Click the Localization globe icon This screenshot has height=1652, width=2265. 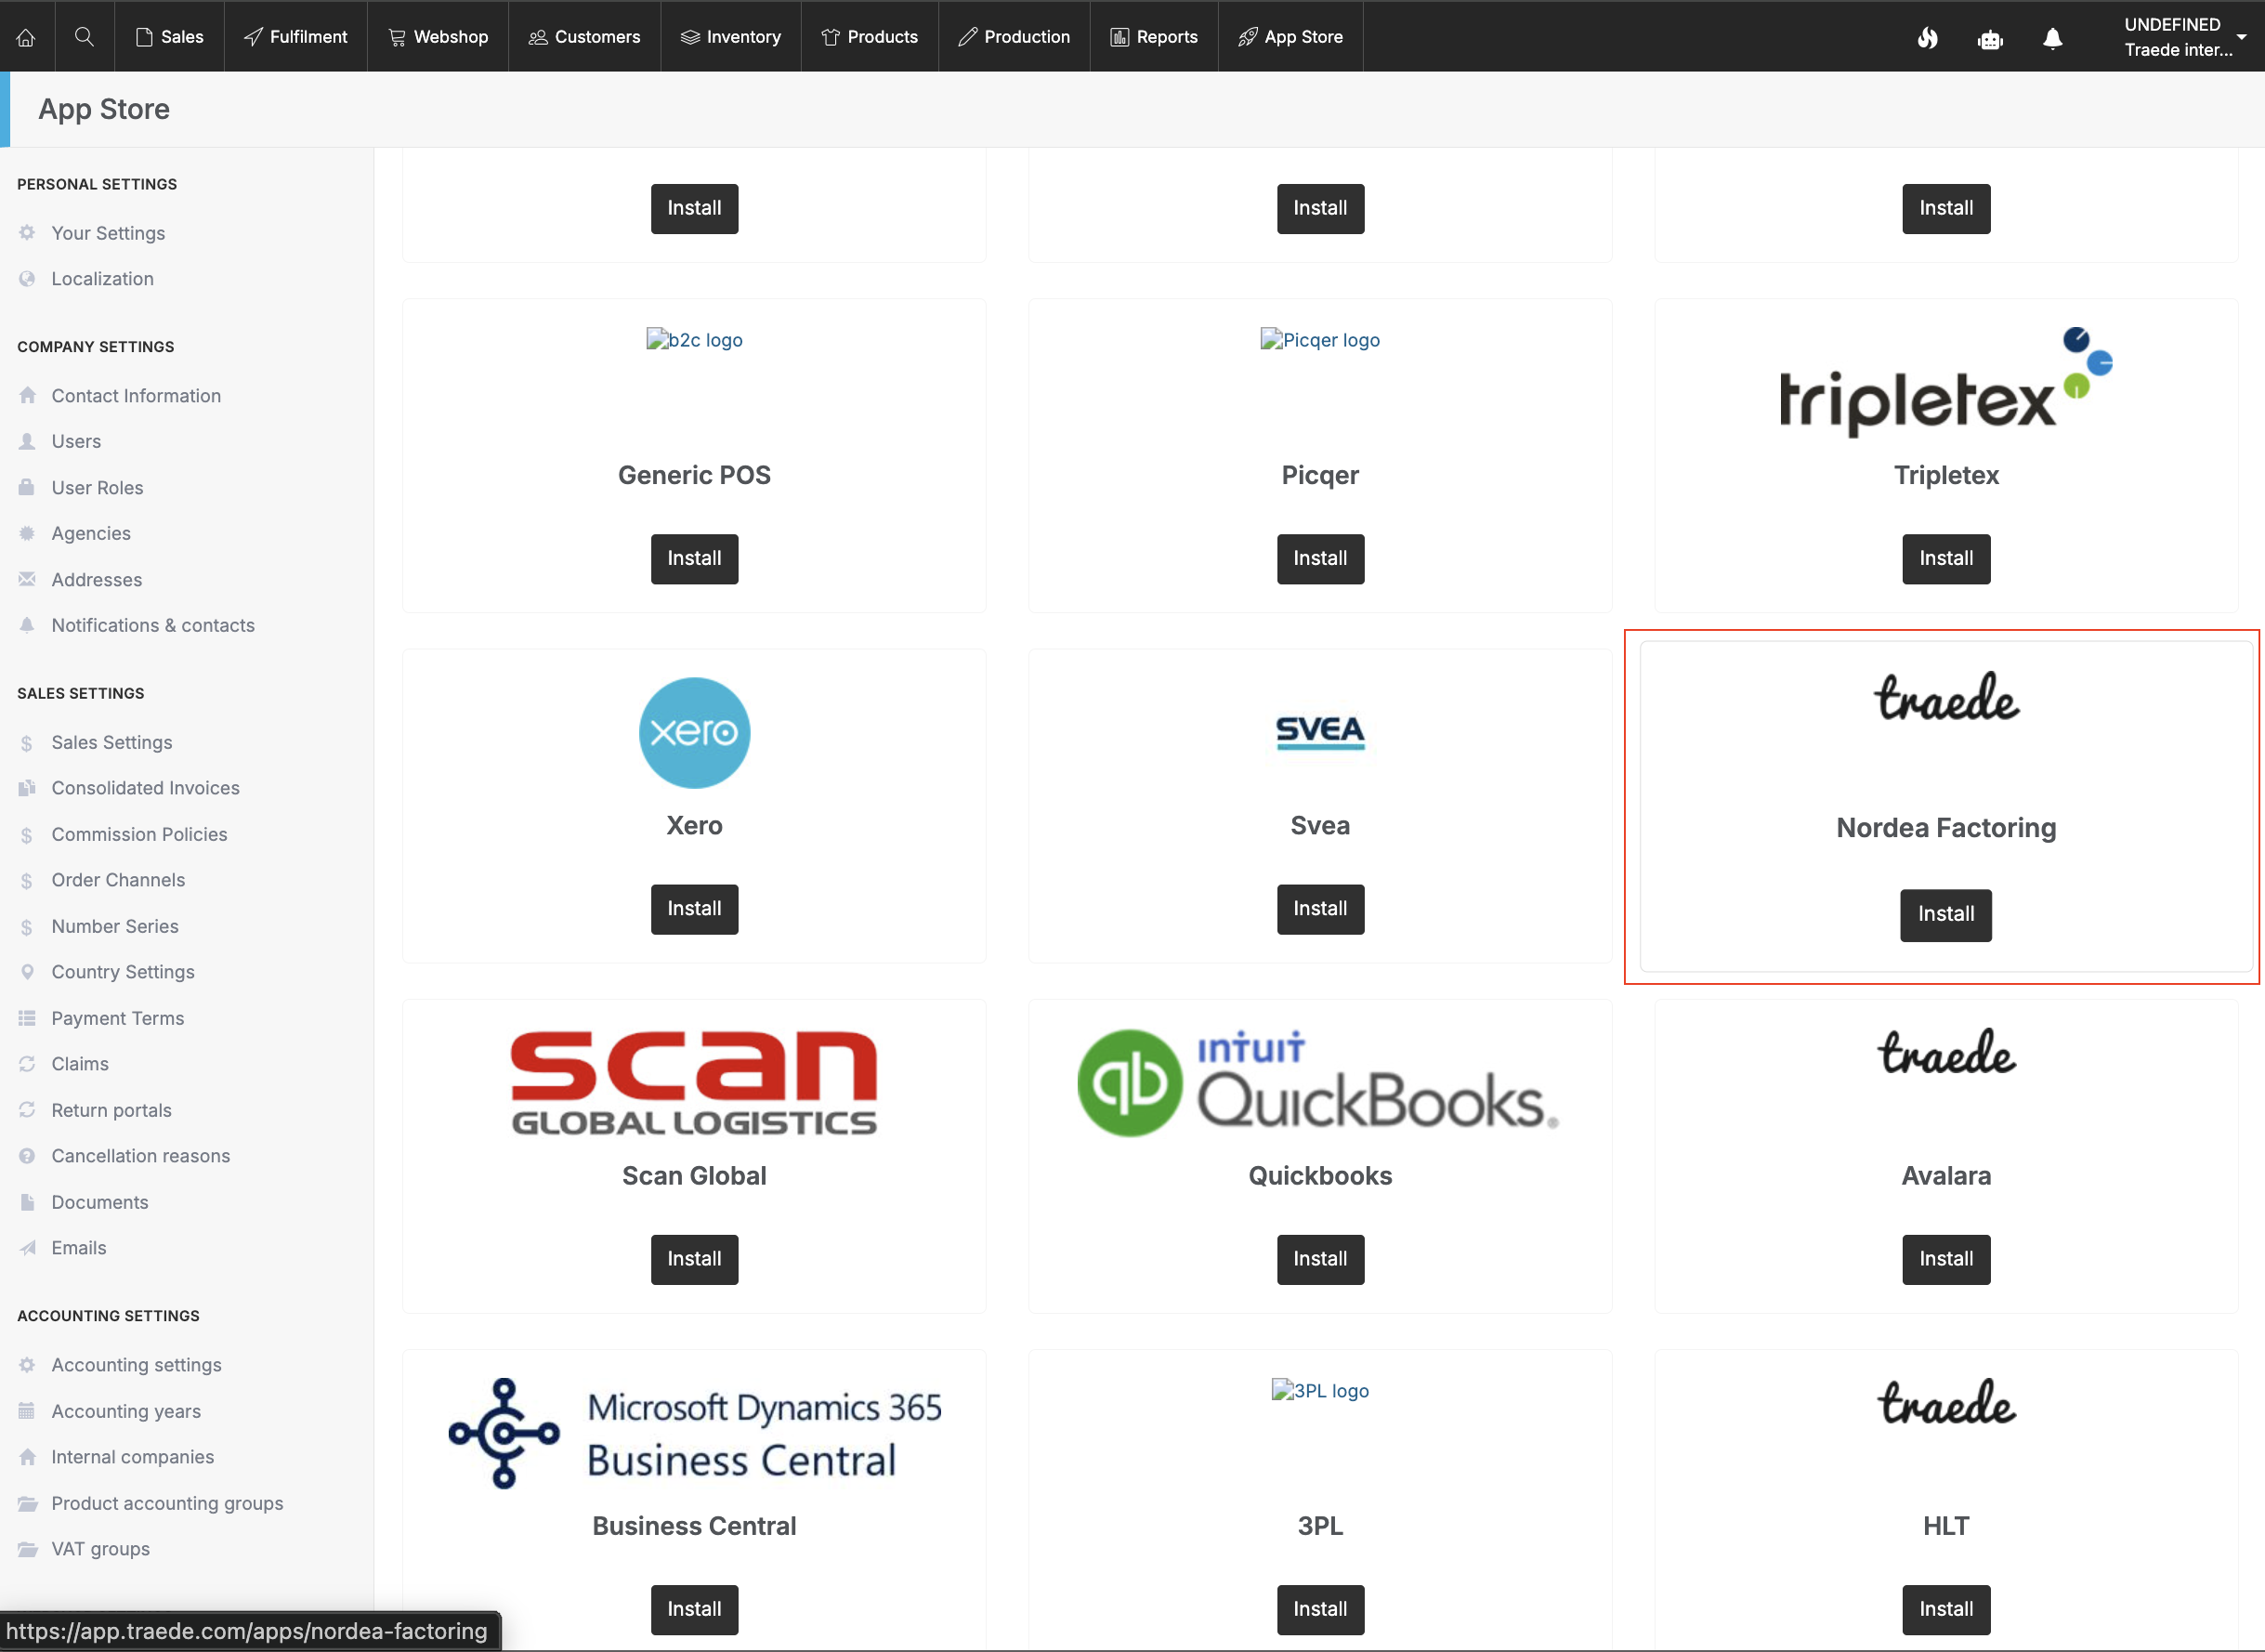(27, 278)
